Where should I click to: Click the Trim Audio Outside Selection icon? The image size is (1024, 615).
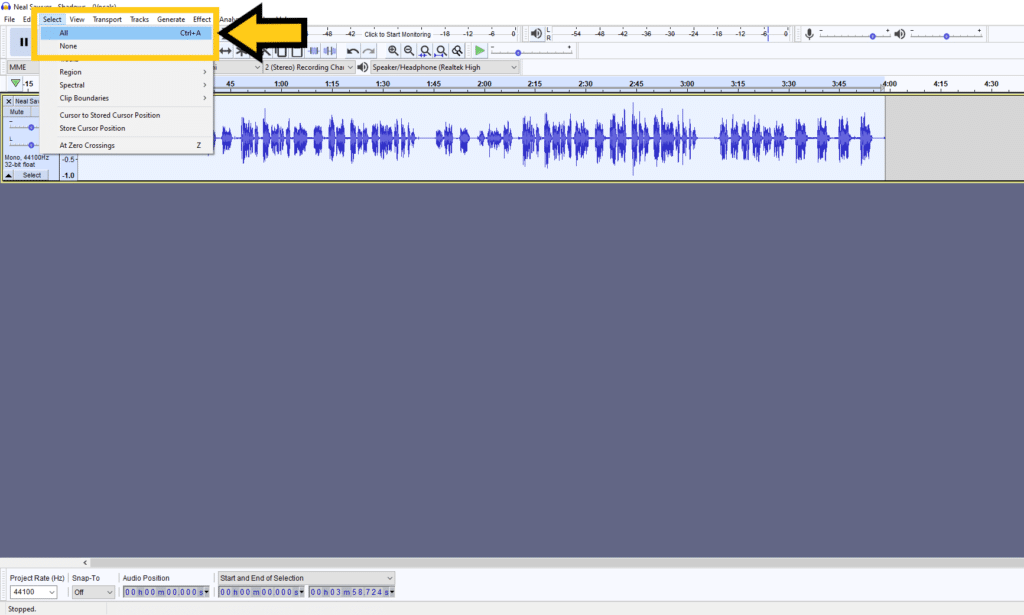pos(314,50)
